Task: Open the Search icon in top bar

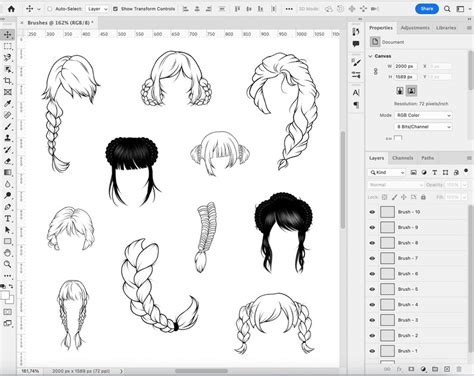Action: 447,9
